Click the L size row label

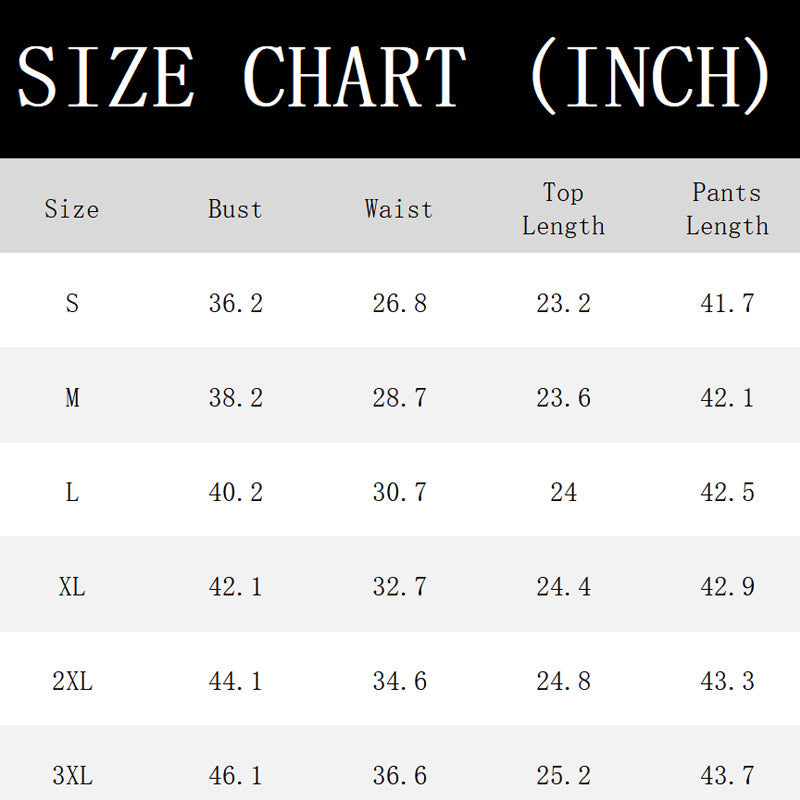(72, 492)
